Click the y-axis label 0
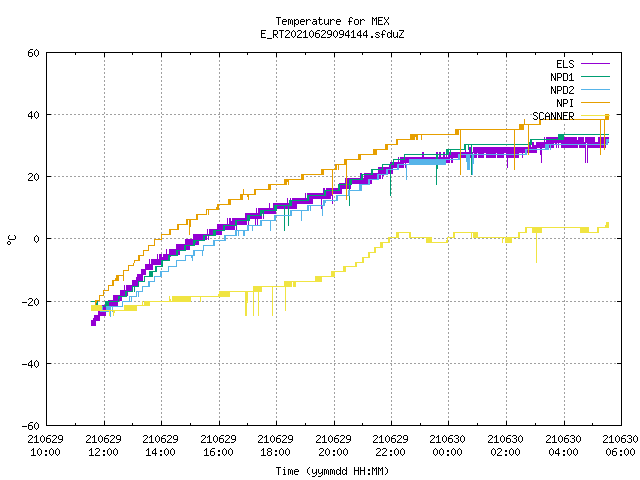The image size is (640, 480). coord(36,239)
